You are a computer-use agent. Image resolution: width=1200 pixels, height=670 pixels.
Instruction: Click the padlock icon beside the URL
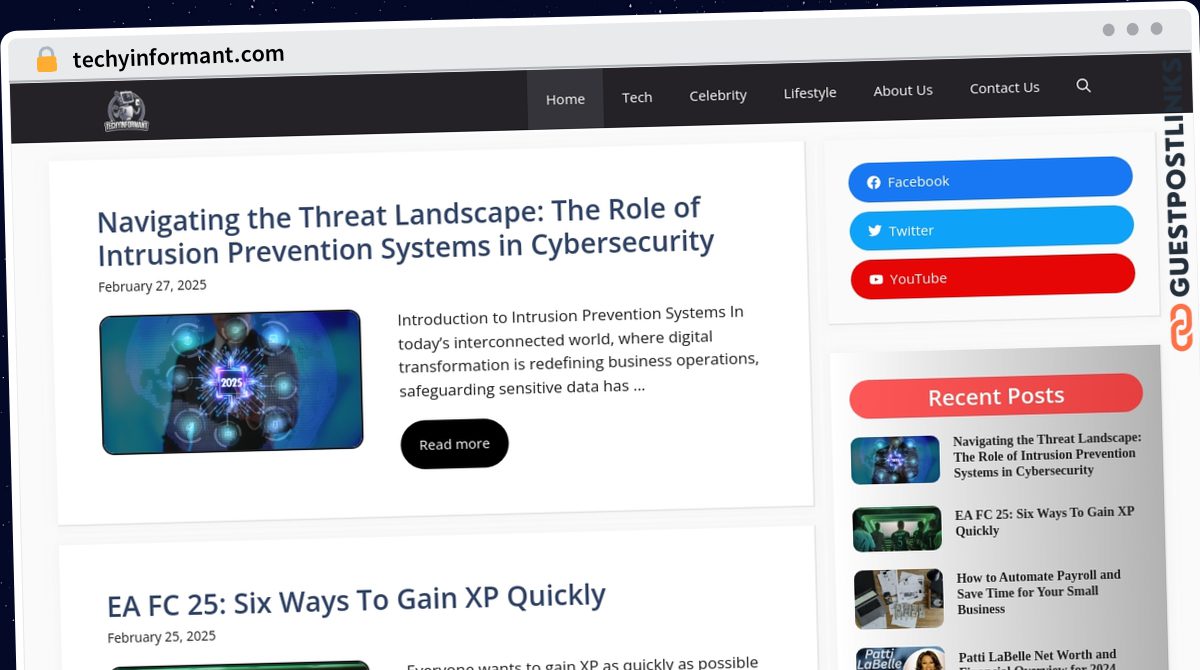pyautogui.click(x=46, y=60)
